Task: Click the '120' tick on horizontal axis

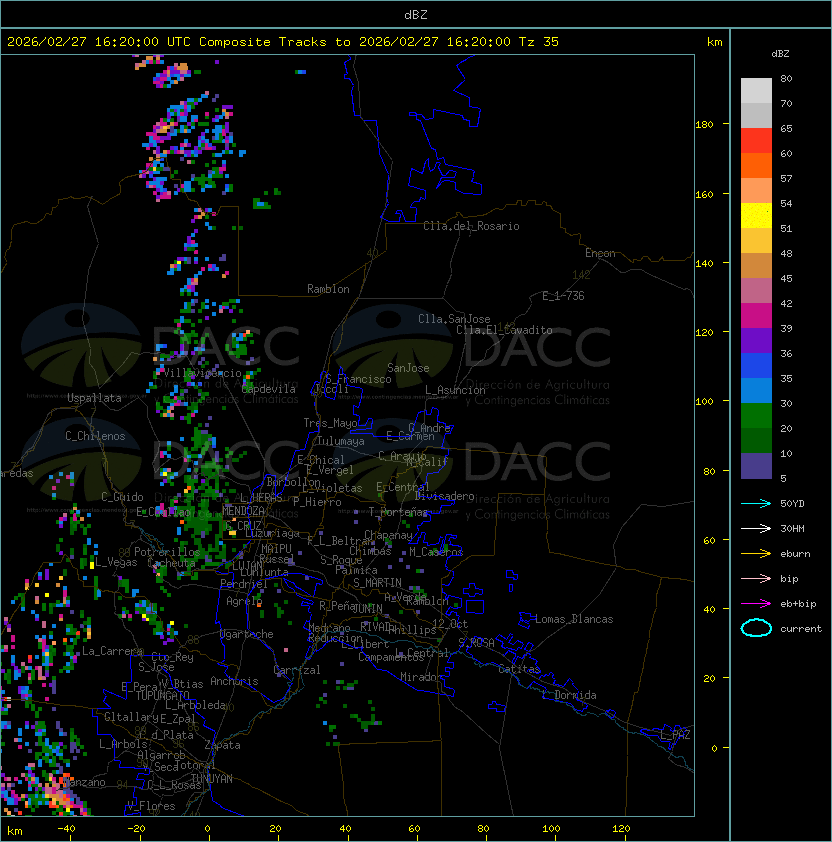Action: click(621, 829)
